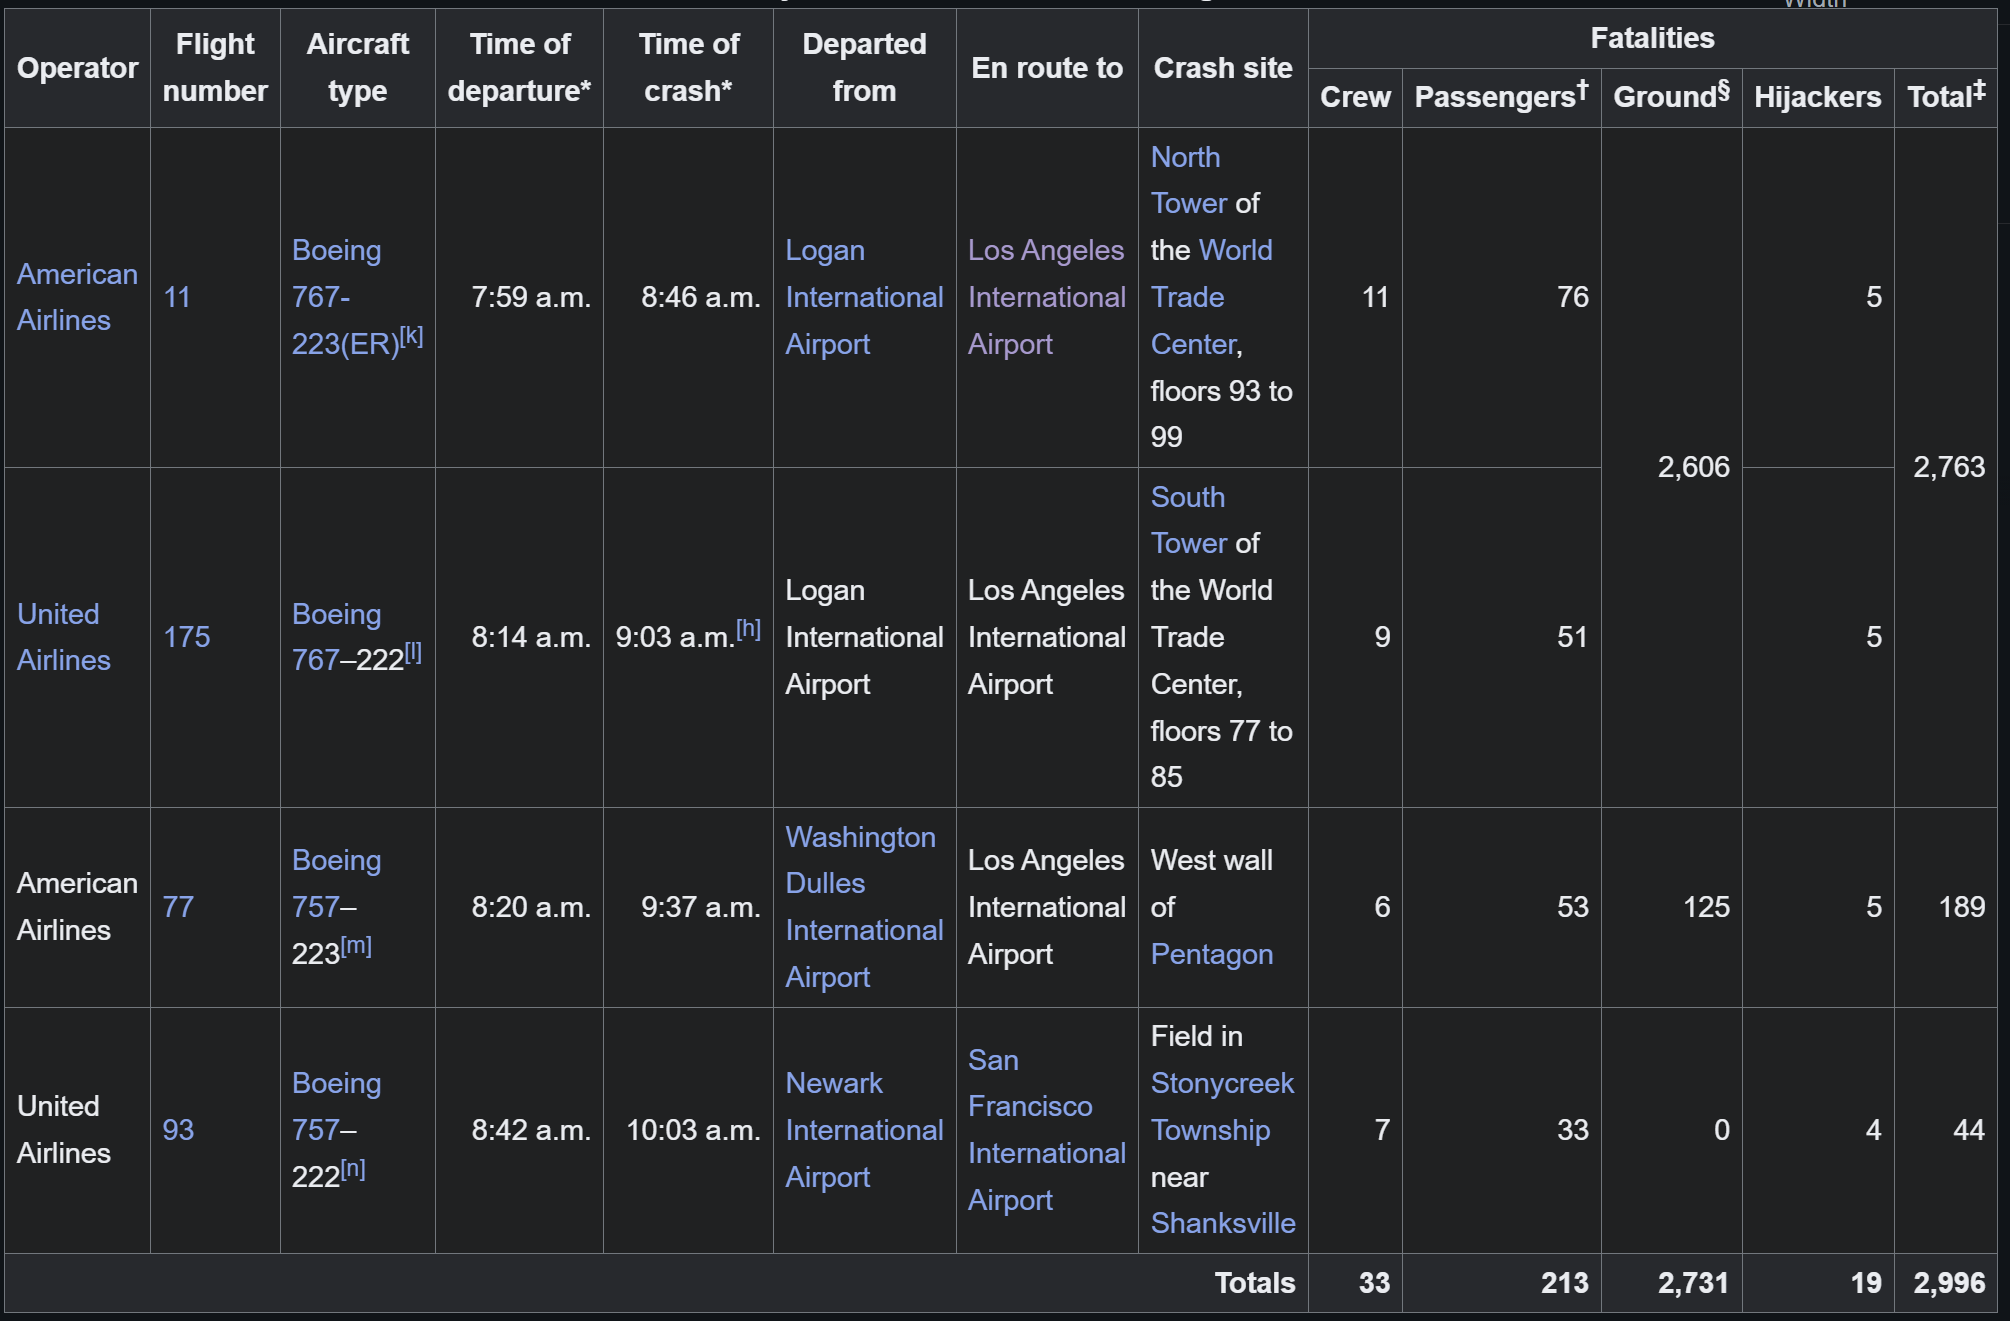Open the United Airlines link for Flight 175
This screenshot has height=1321, width=2010.
click(64, 637)
